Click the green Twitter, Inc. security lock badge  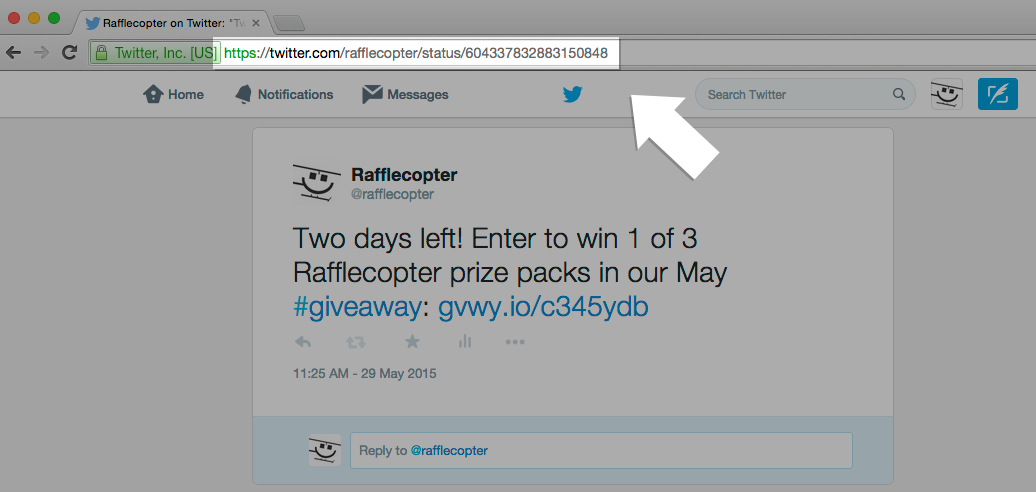155,53
